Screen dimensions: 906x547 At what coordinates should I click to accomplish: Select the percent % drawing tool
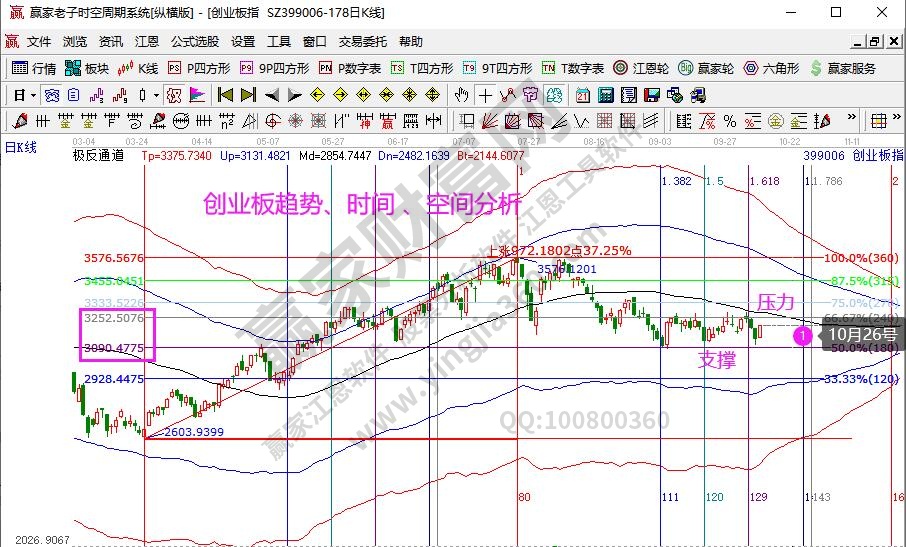tap(730, 121)
